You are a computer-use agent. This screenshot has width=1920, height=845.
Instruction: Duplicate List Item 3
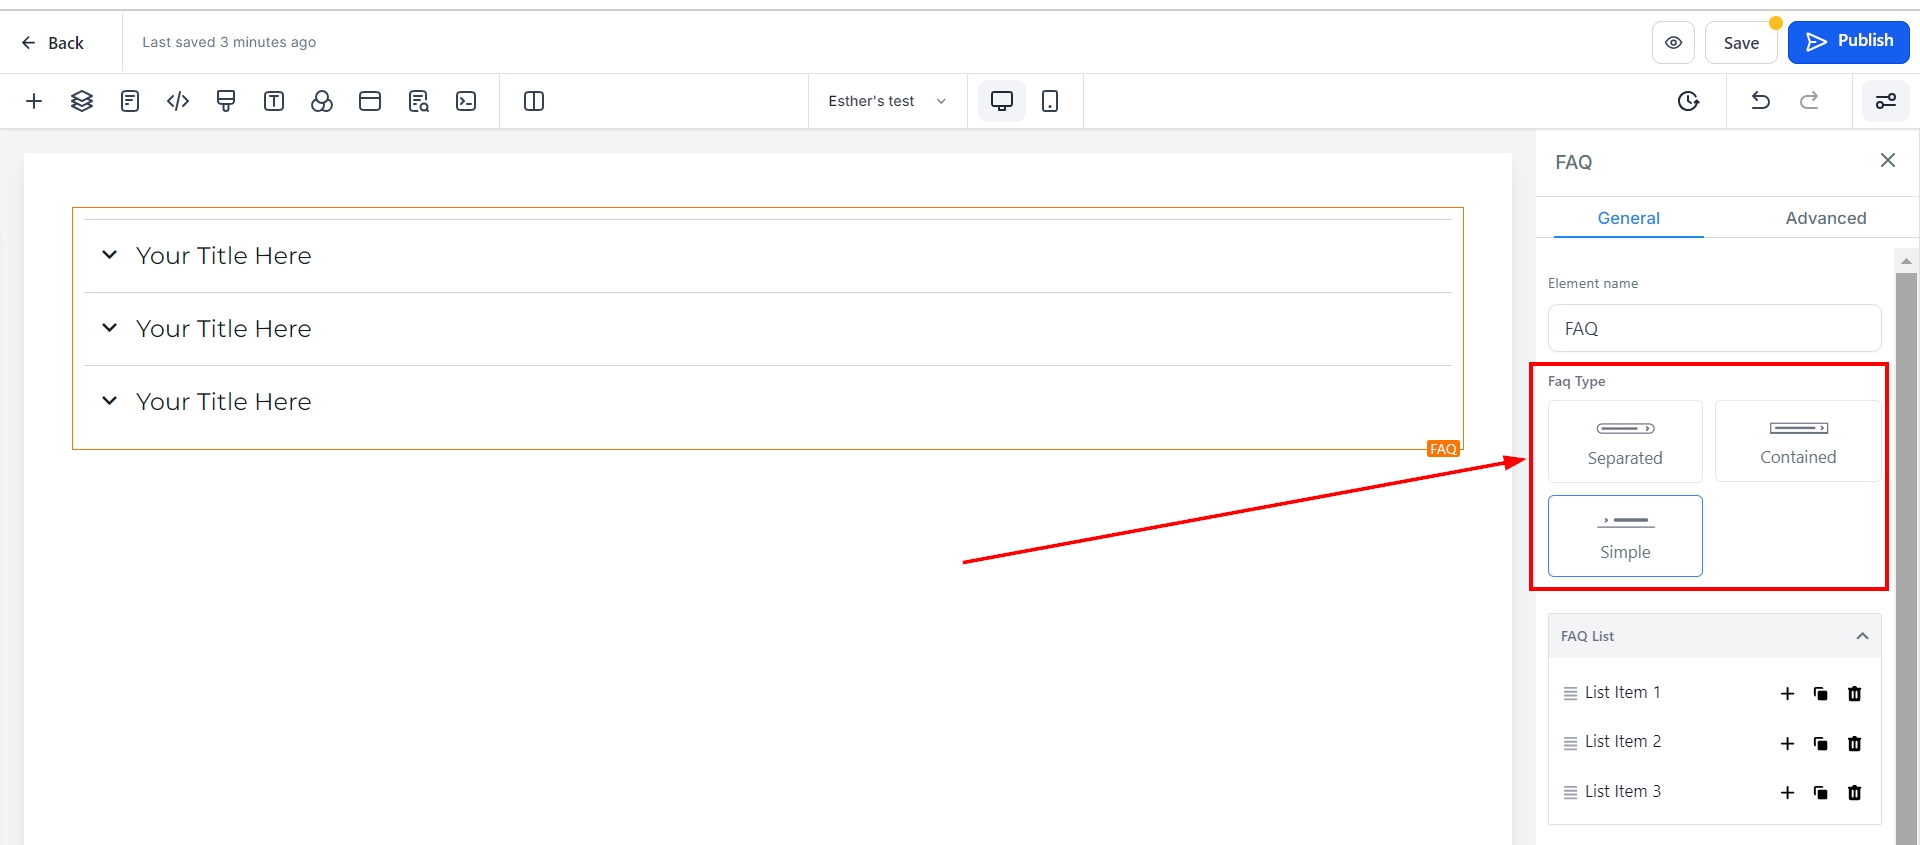pyautogui.click(x=1821, y=792)
